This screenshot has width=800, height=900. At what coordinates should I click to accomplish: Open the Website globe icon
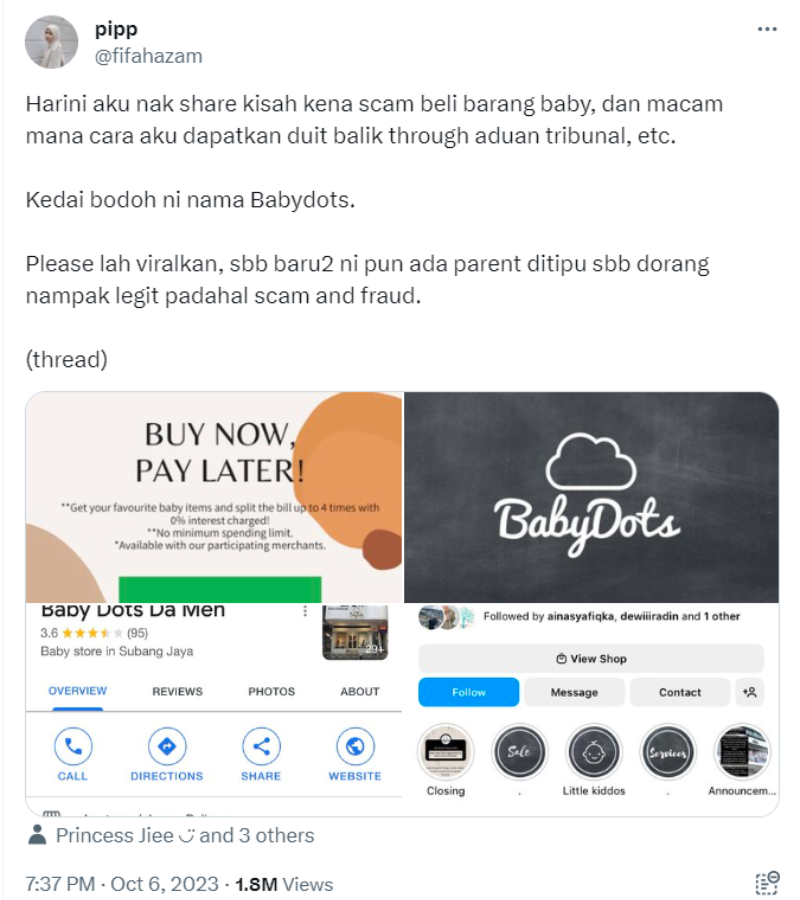point(355,746)
